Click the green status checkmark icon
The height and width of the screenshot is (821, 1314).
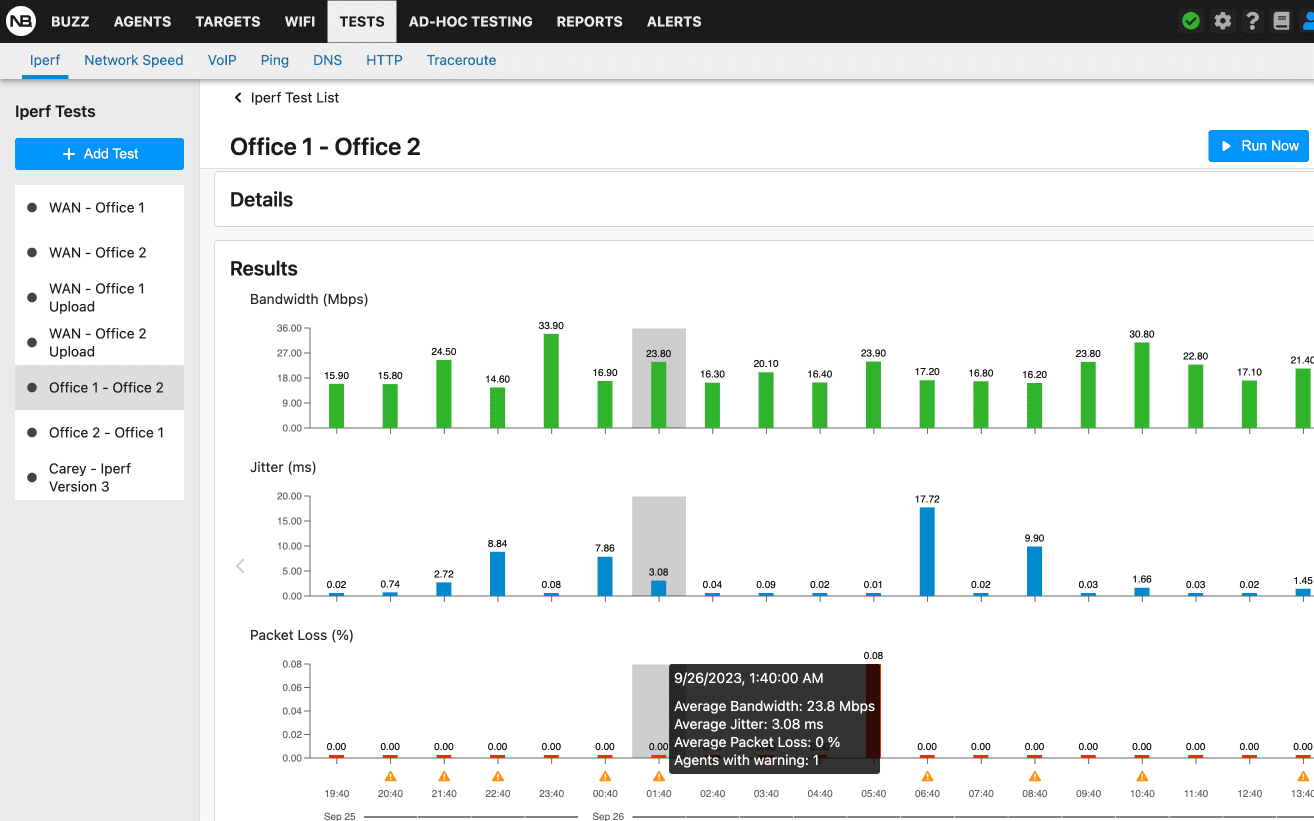(1190, 21)
